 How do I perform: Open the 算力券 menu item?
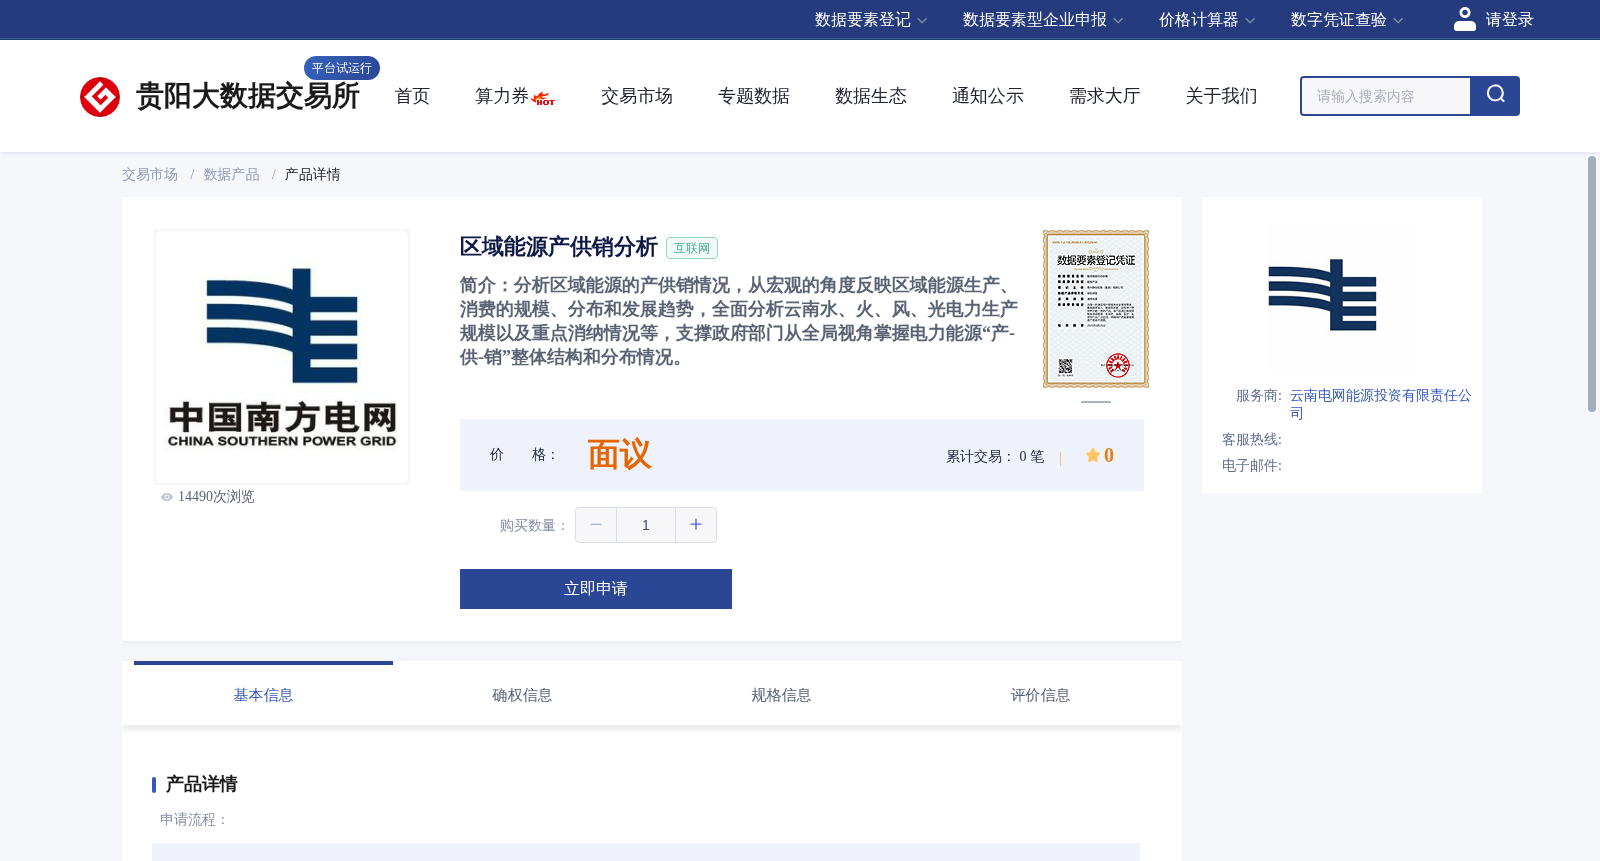pos(502,96)
